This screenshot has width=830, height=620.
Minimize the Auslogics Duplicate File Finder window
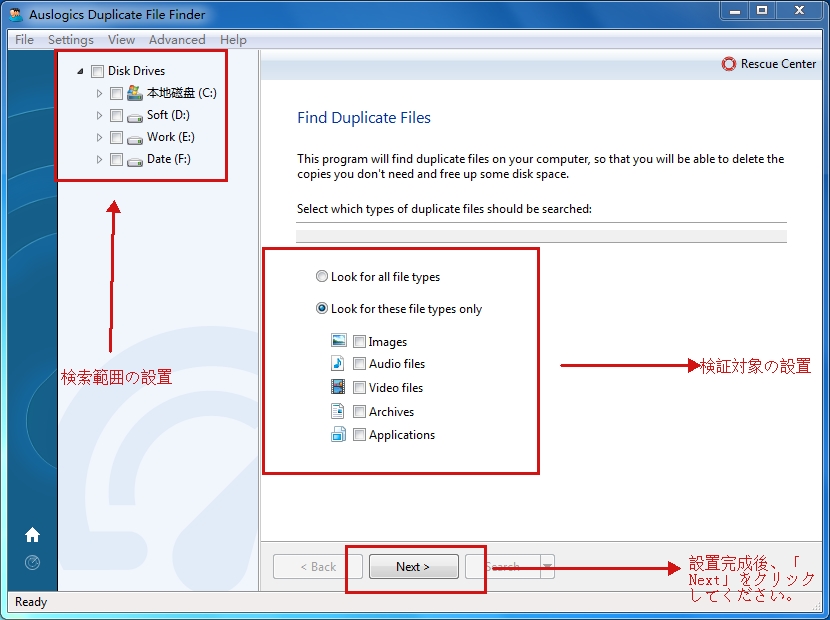tap(735, 11)
